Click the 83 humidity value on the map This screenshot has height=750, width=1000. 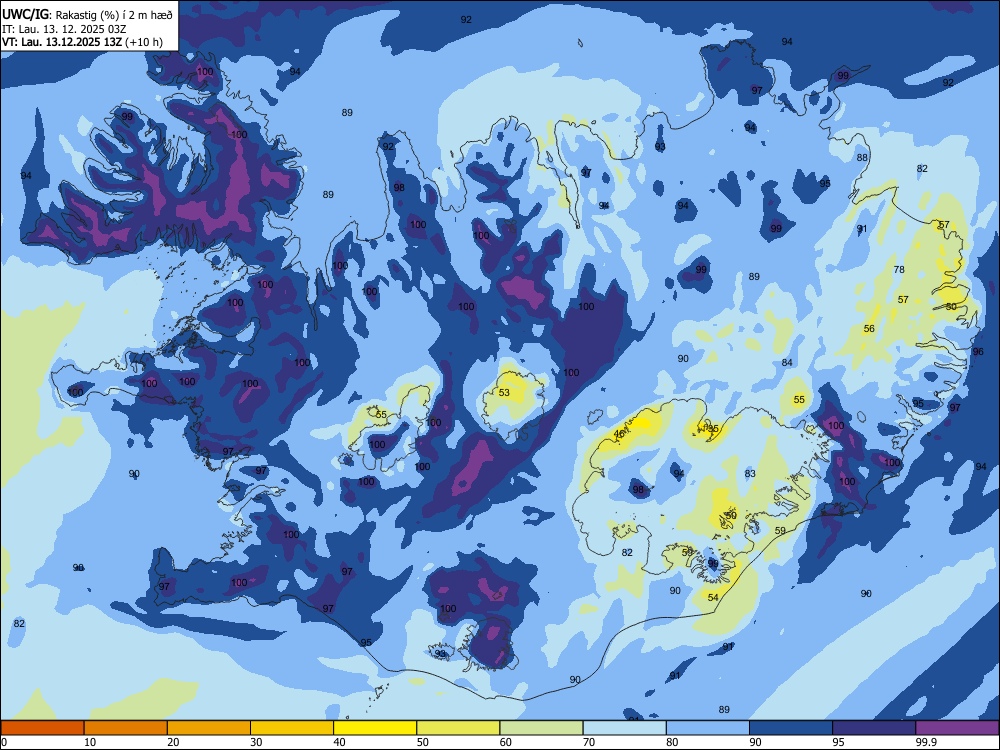pyautogui.click(x=750, y=473)
